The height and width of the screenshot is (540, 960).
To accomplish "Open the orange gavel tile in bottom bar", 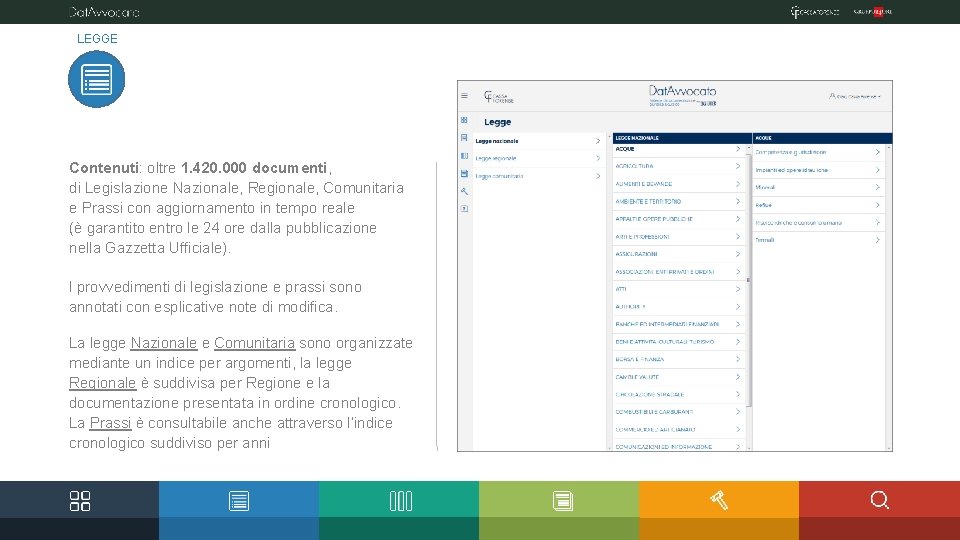I will [719, 501].
